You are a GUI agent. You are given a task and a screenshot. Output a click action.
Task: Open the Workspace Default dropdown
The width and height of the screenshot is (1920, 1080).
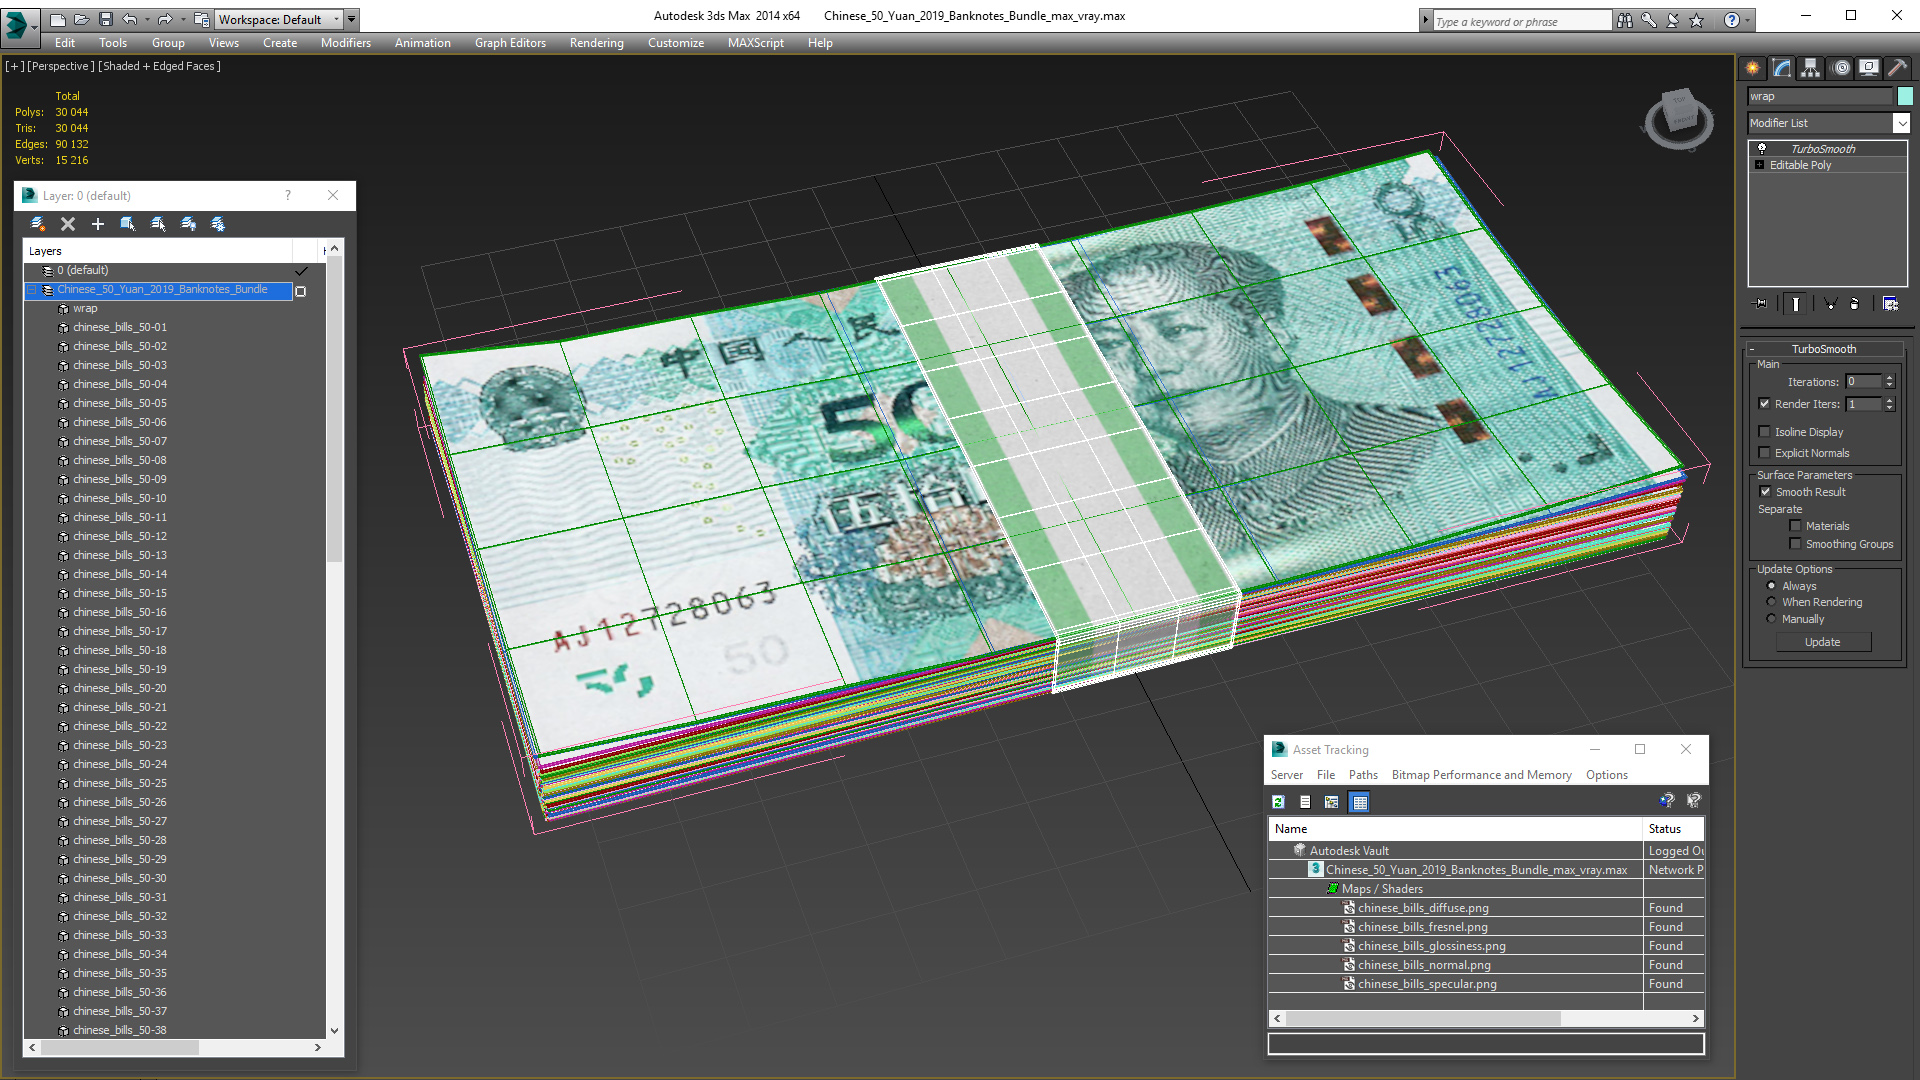tap(280, 19)
